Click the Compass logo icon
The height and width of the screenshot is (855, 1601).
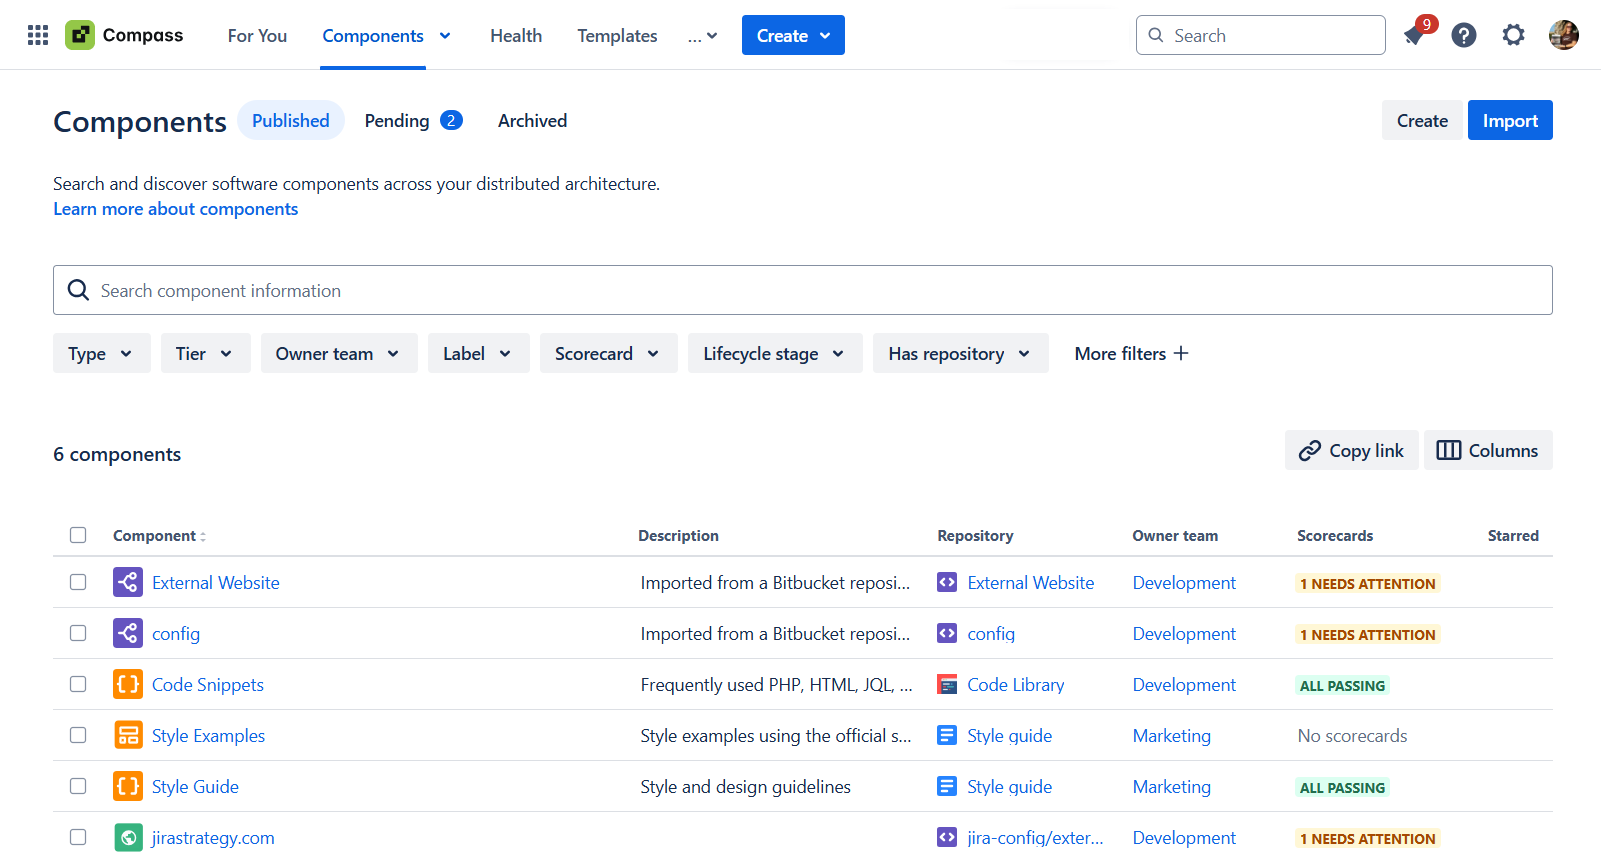(x=80, y=35)
